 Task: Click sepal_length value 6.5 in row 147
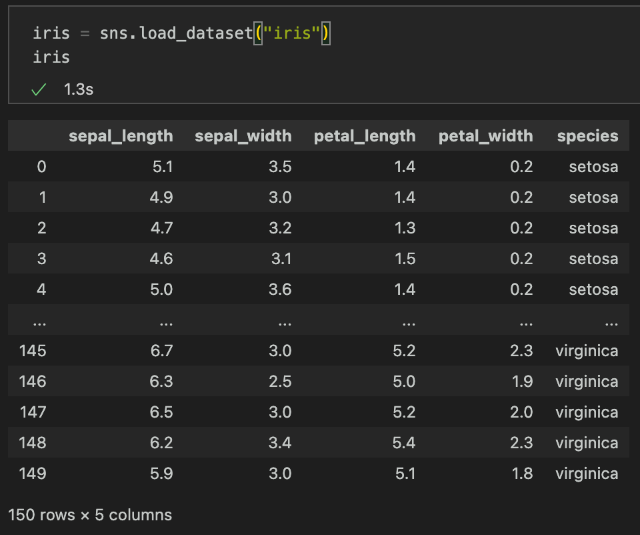tap(161, 412)
